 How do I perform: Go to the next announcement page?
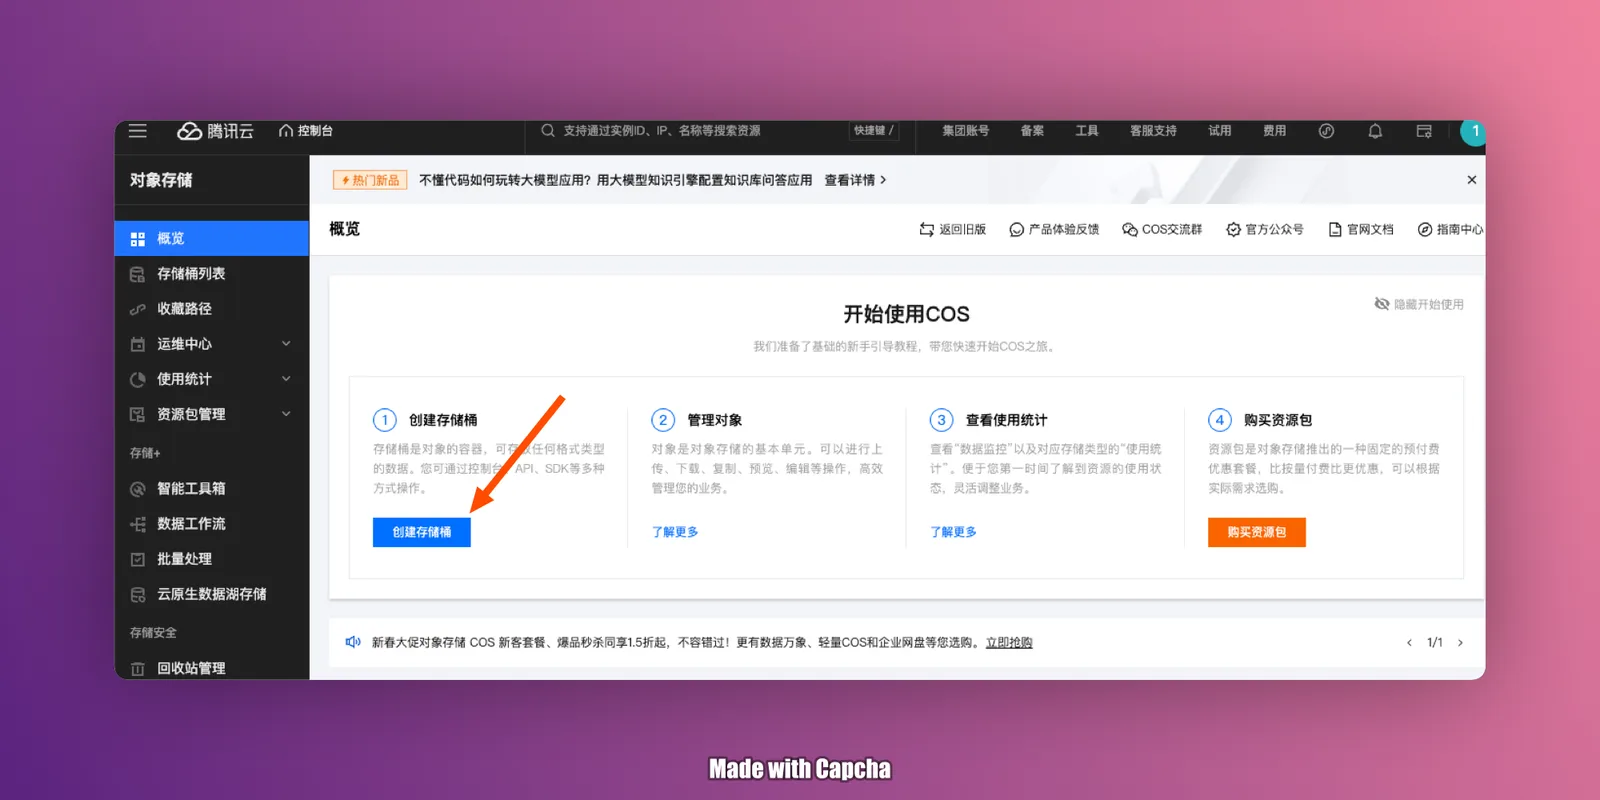tap(1460, 643)
